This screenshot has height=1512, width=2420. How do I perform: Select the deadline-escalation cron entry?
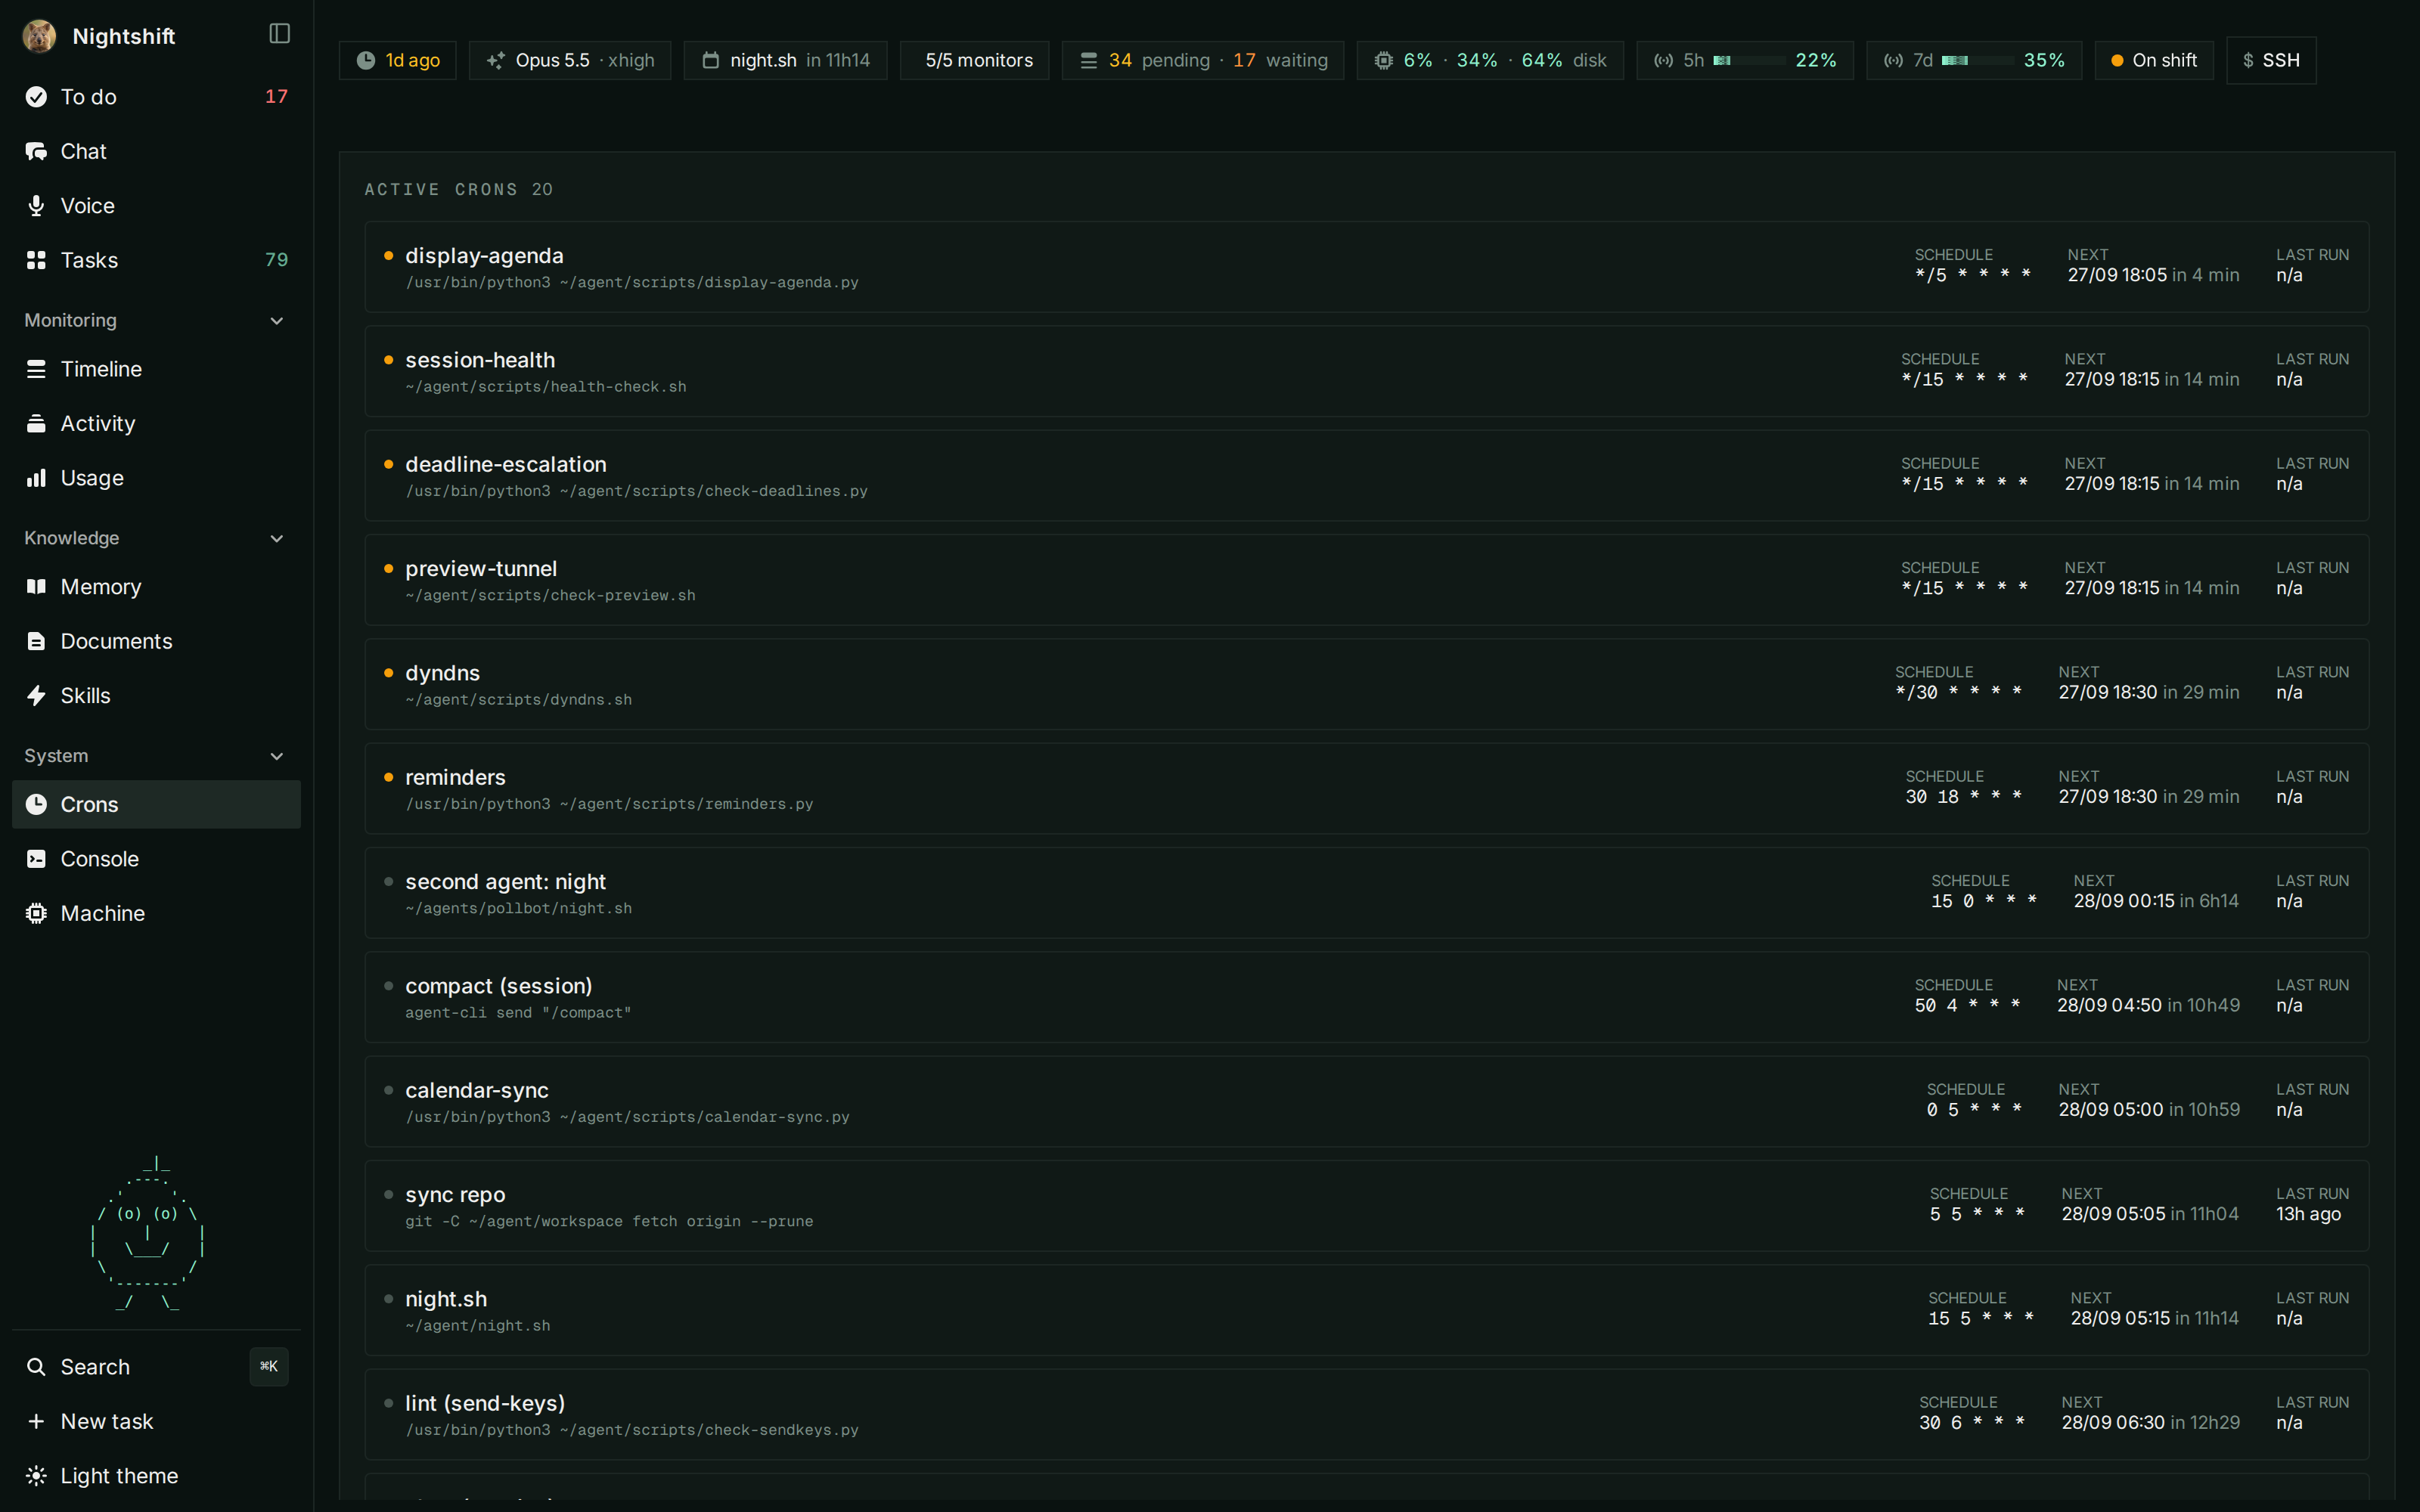click(1366, 476)
